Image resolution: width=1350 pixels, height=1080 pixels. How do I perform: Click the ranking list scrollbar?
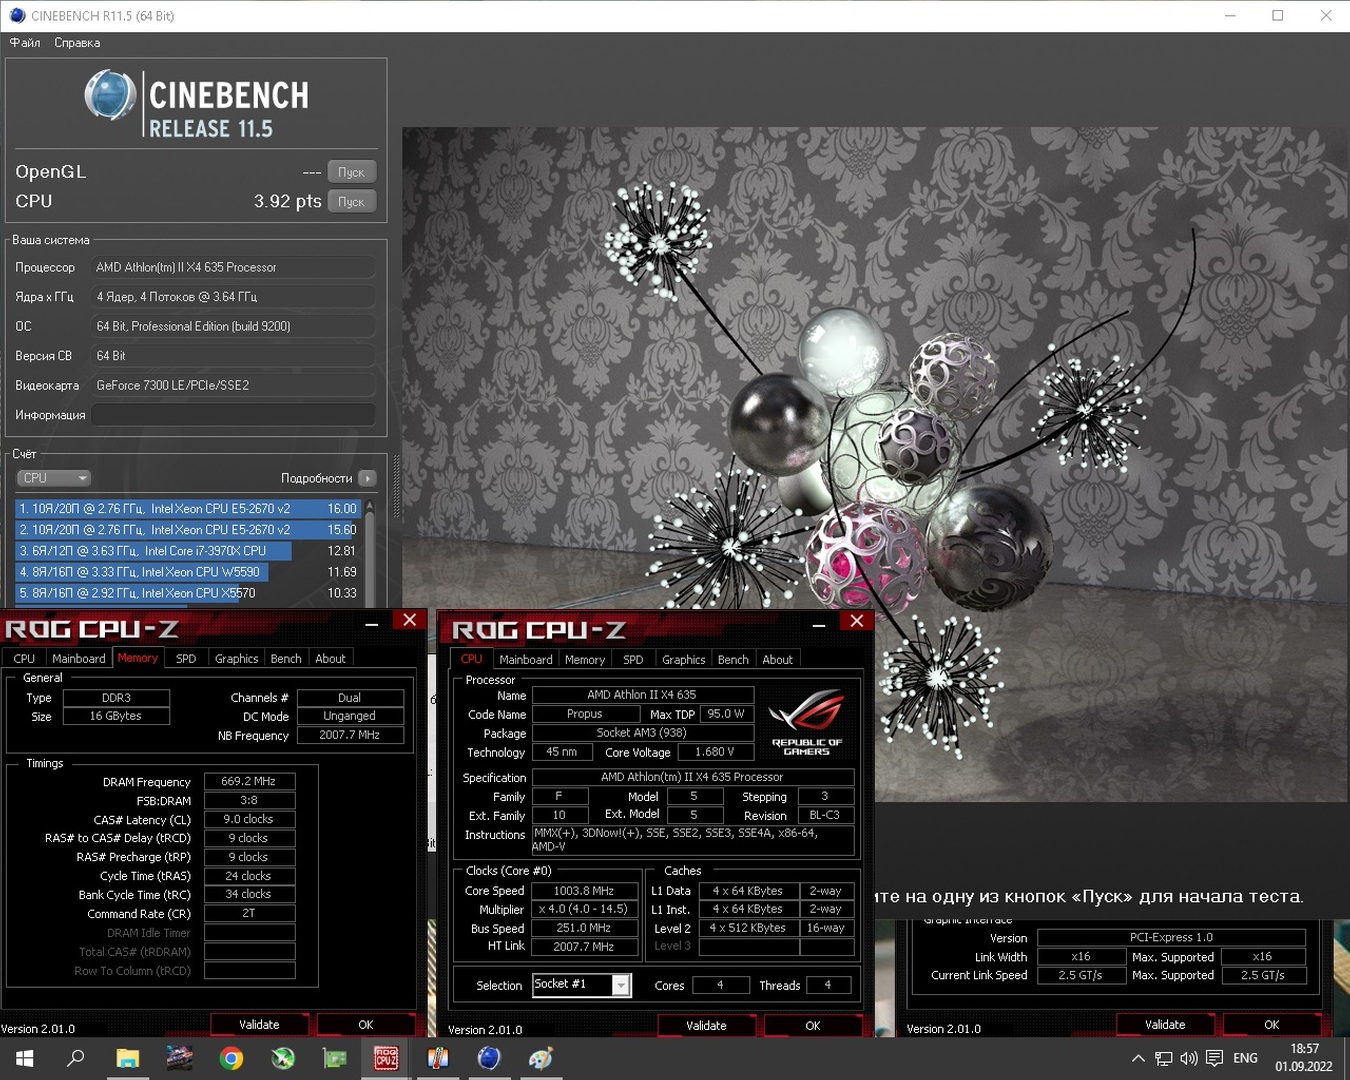click(x=369, y=553)
